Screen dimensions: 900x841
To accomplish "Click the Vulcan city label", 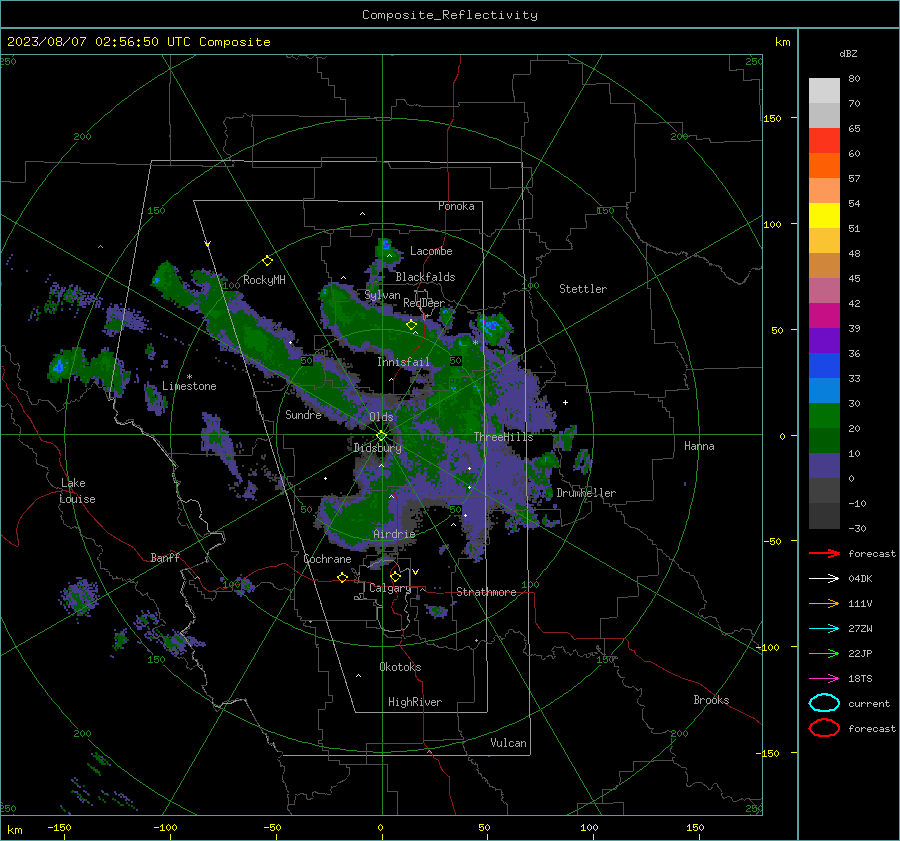I will click(x=508, y=743).
